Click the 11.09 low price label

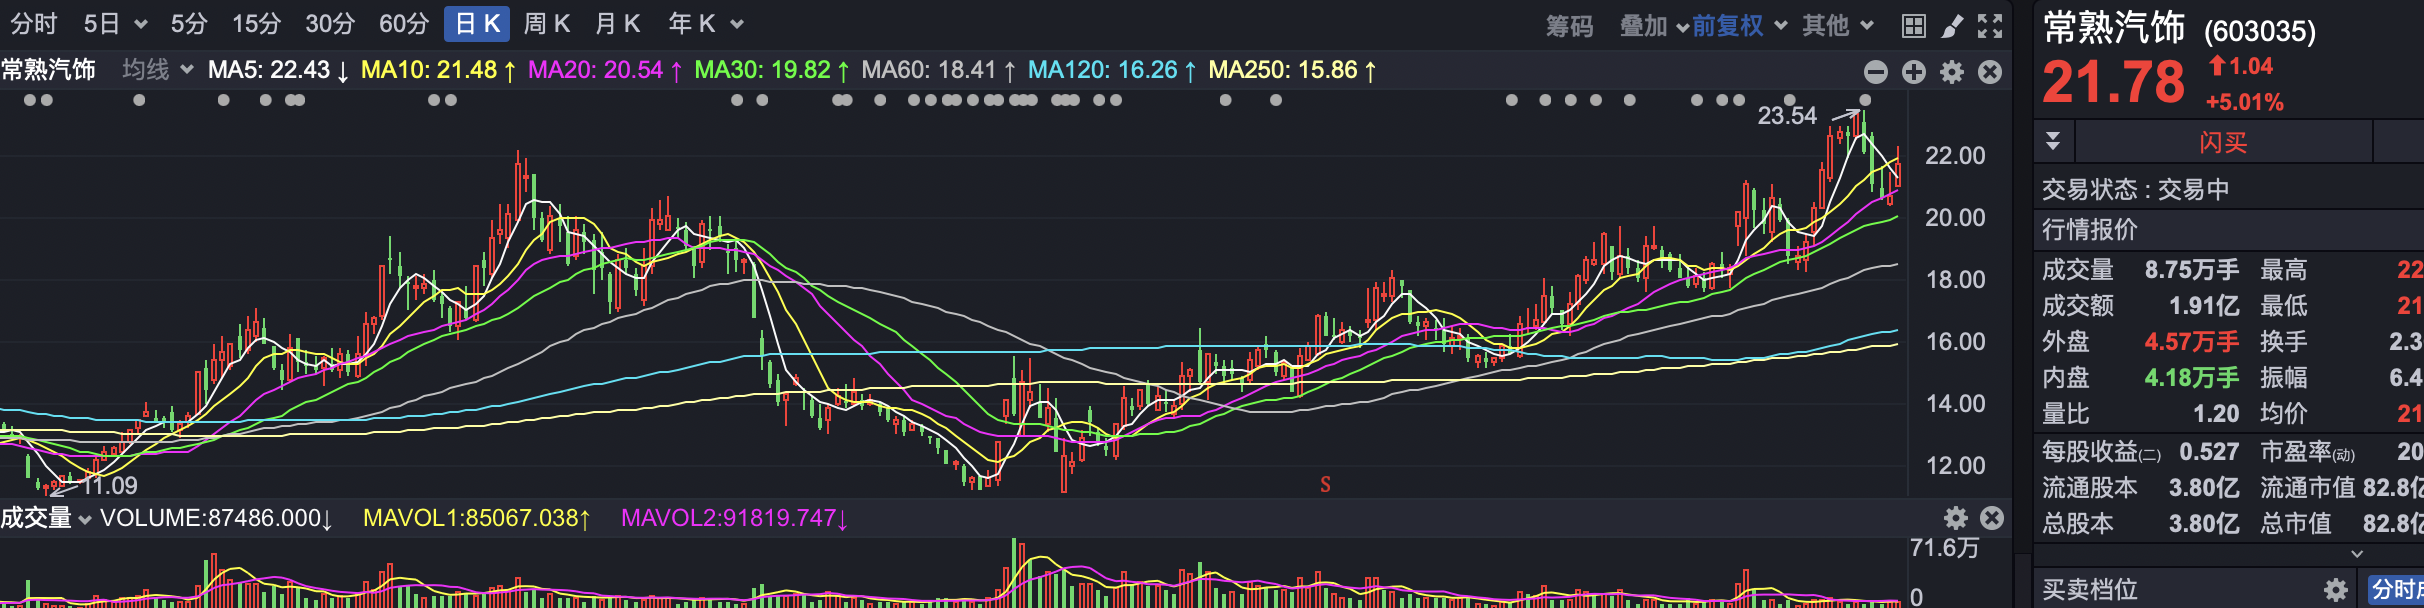pos(109,486)
